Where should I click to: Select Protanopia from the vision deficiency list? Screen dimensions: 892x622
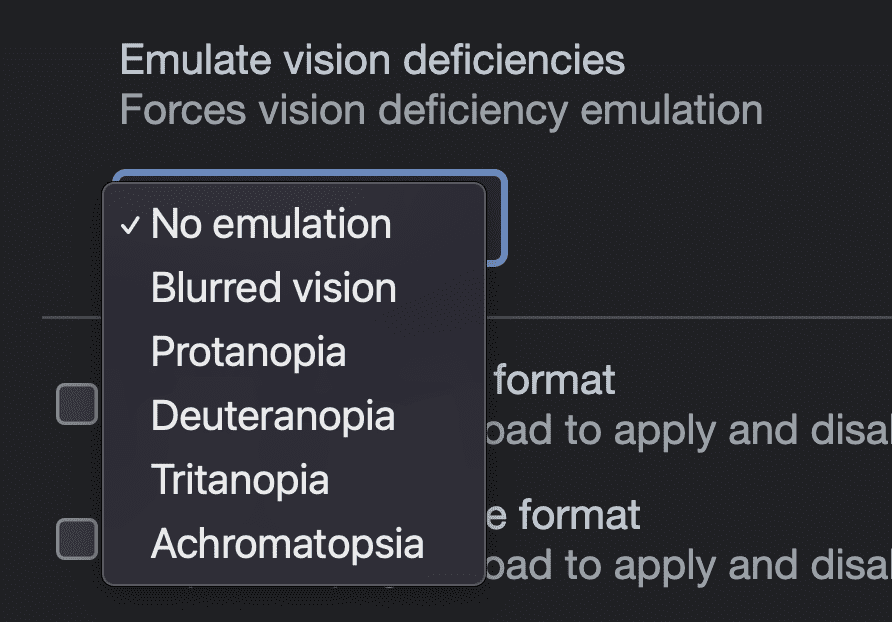[248, 352]
